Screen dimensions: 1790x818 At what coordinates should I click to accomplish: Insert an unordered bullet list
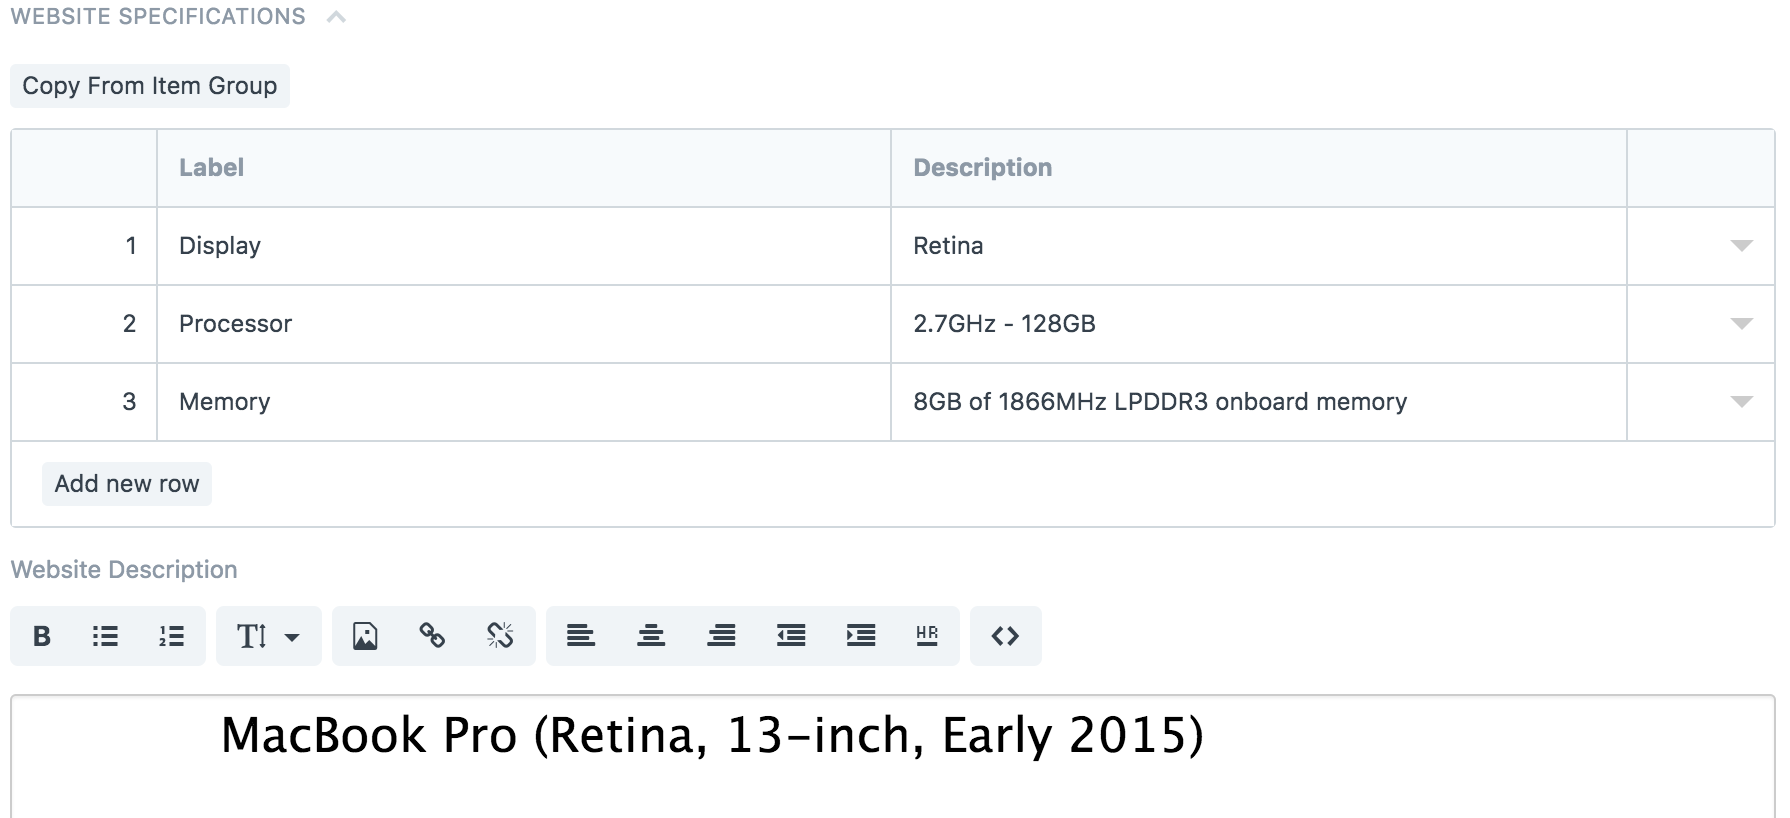point(105,636)
